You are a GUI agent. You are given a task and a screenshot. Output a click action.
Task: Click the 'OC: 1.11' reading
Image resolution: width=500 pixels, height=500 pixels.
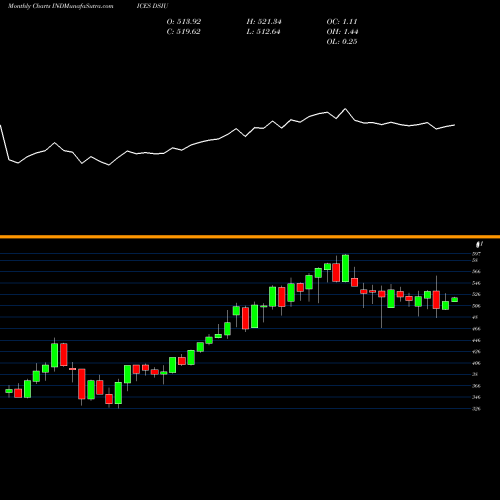click(342, 22)
